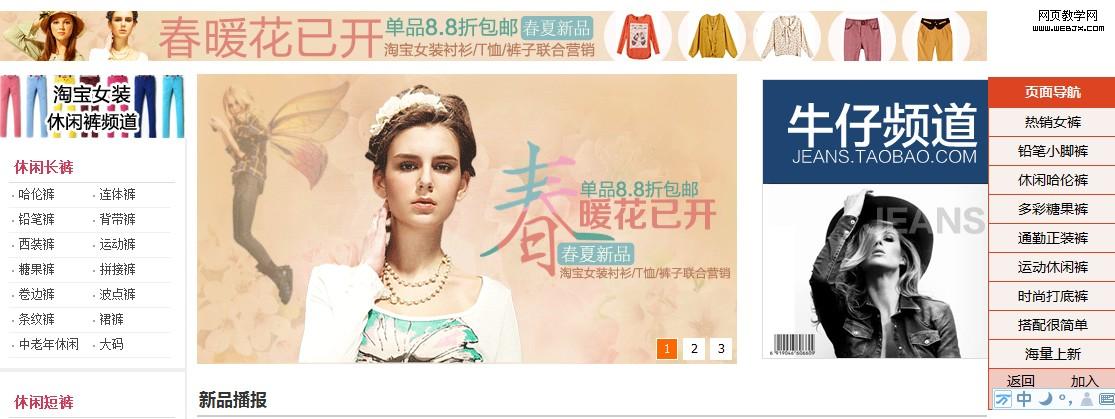
Task: Open 热销女裤 in page navigation
Action: 1052,122
